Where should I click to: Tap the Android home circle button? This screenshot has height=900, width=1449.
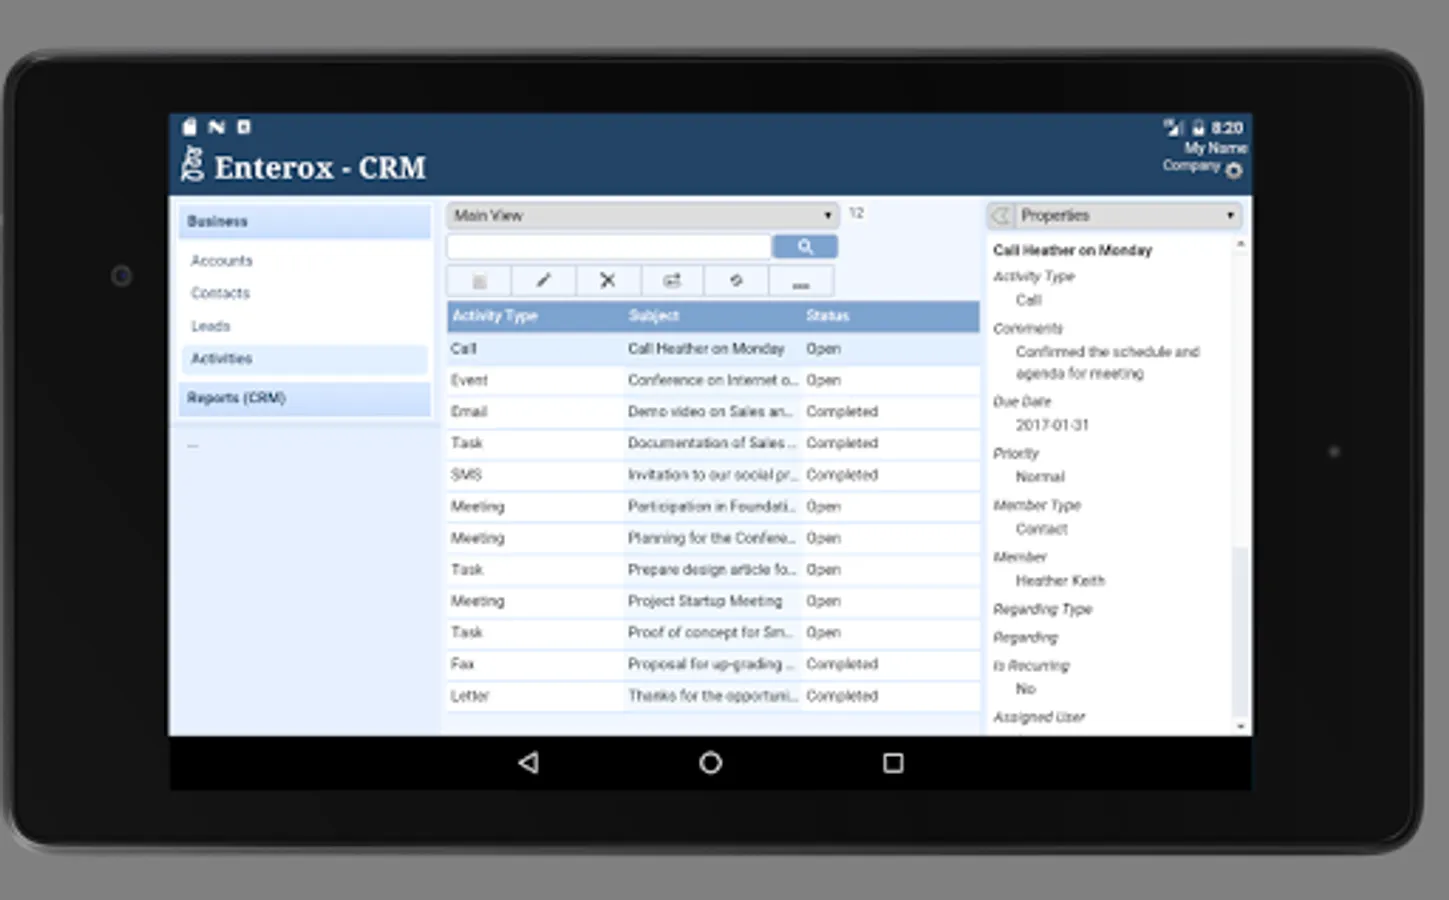point(710,763)
